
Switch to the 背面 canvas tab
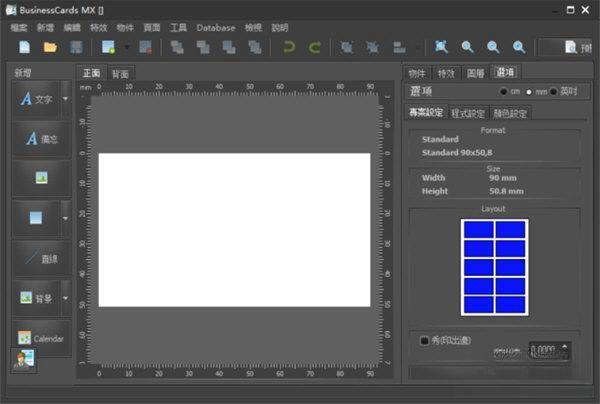point(120,74)
